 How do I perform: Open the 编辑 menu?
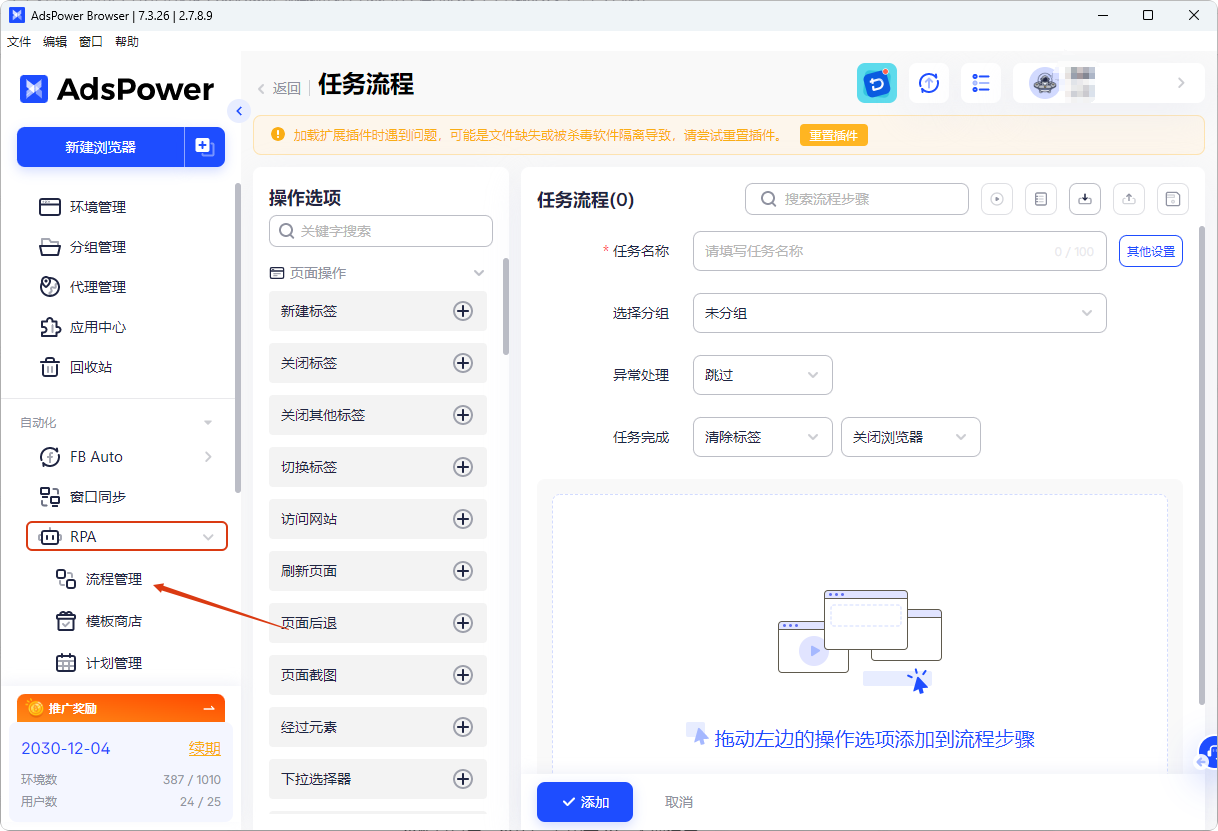[55, 42]
